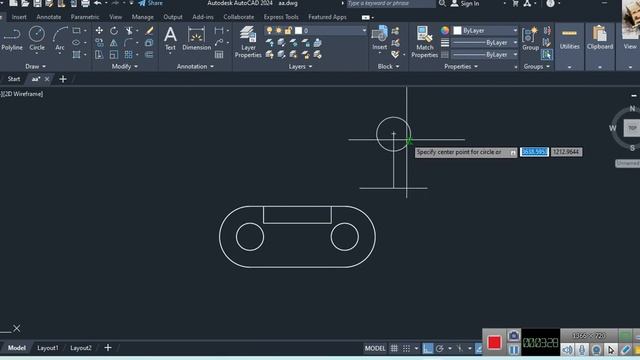This screenshot has width=640, height=360.
Task: Click the Undo arrow in quick access toolbar
Action: 98,3
